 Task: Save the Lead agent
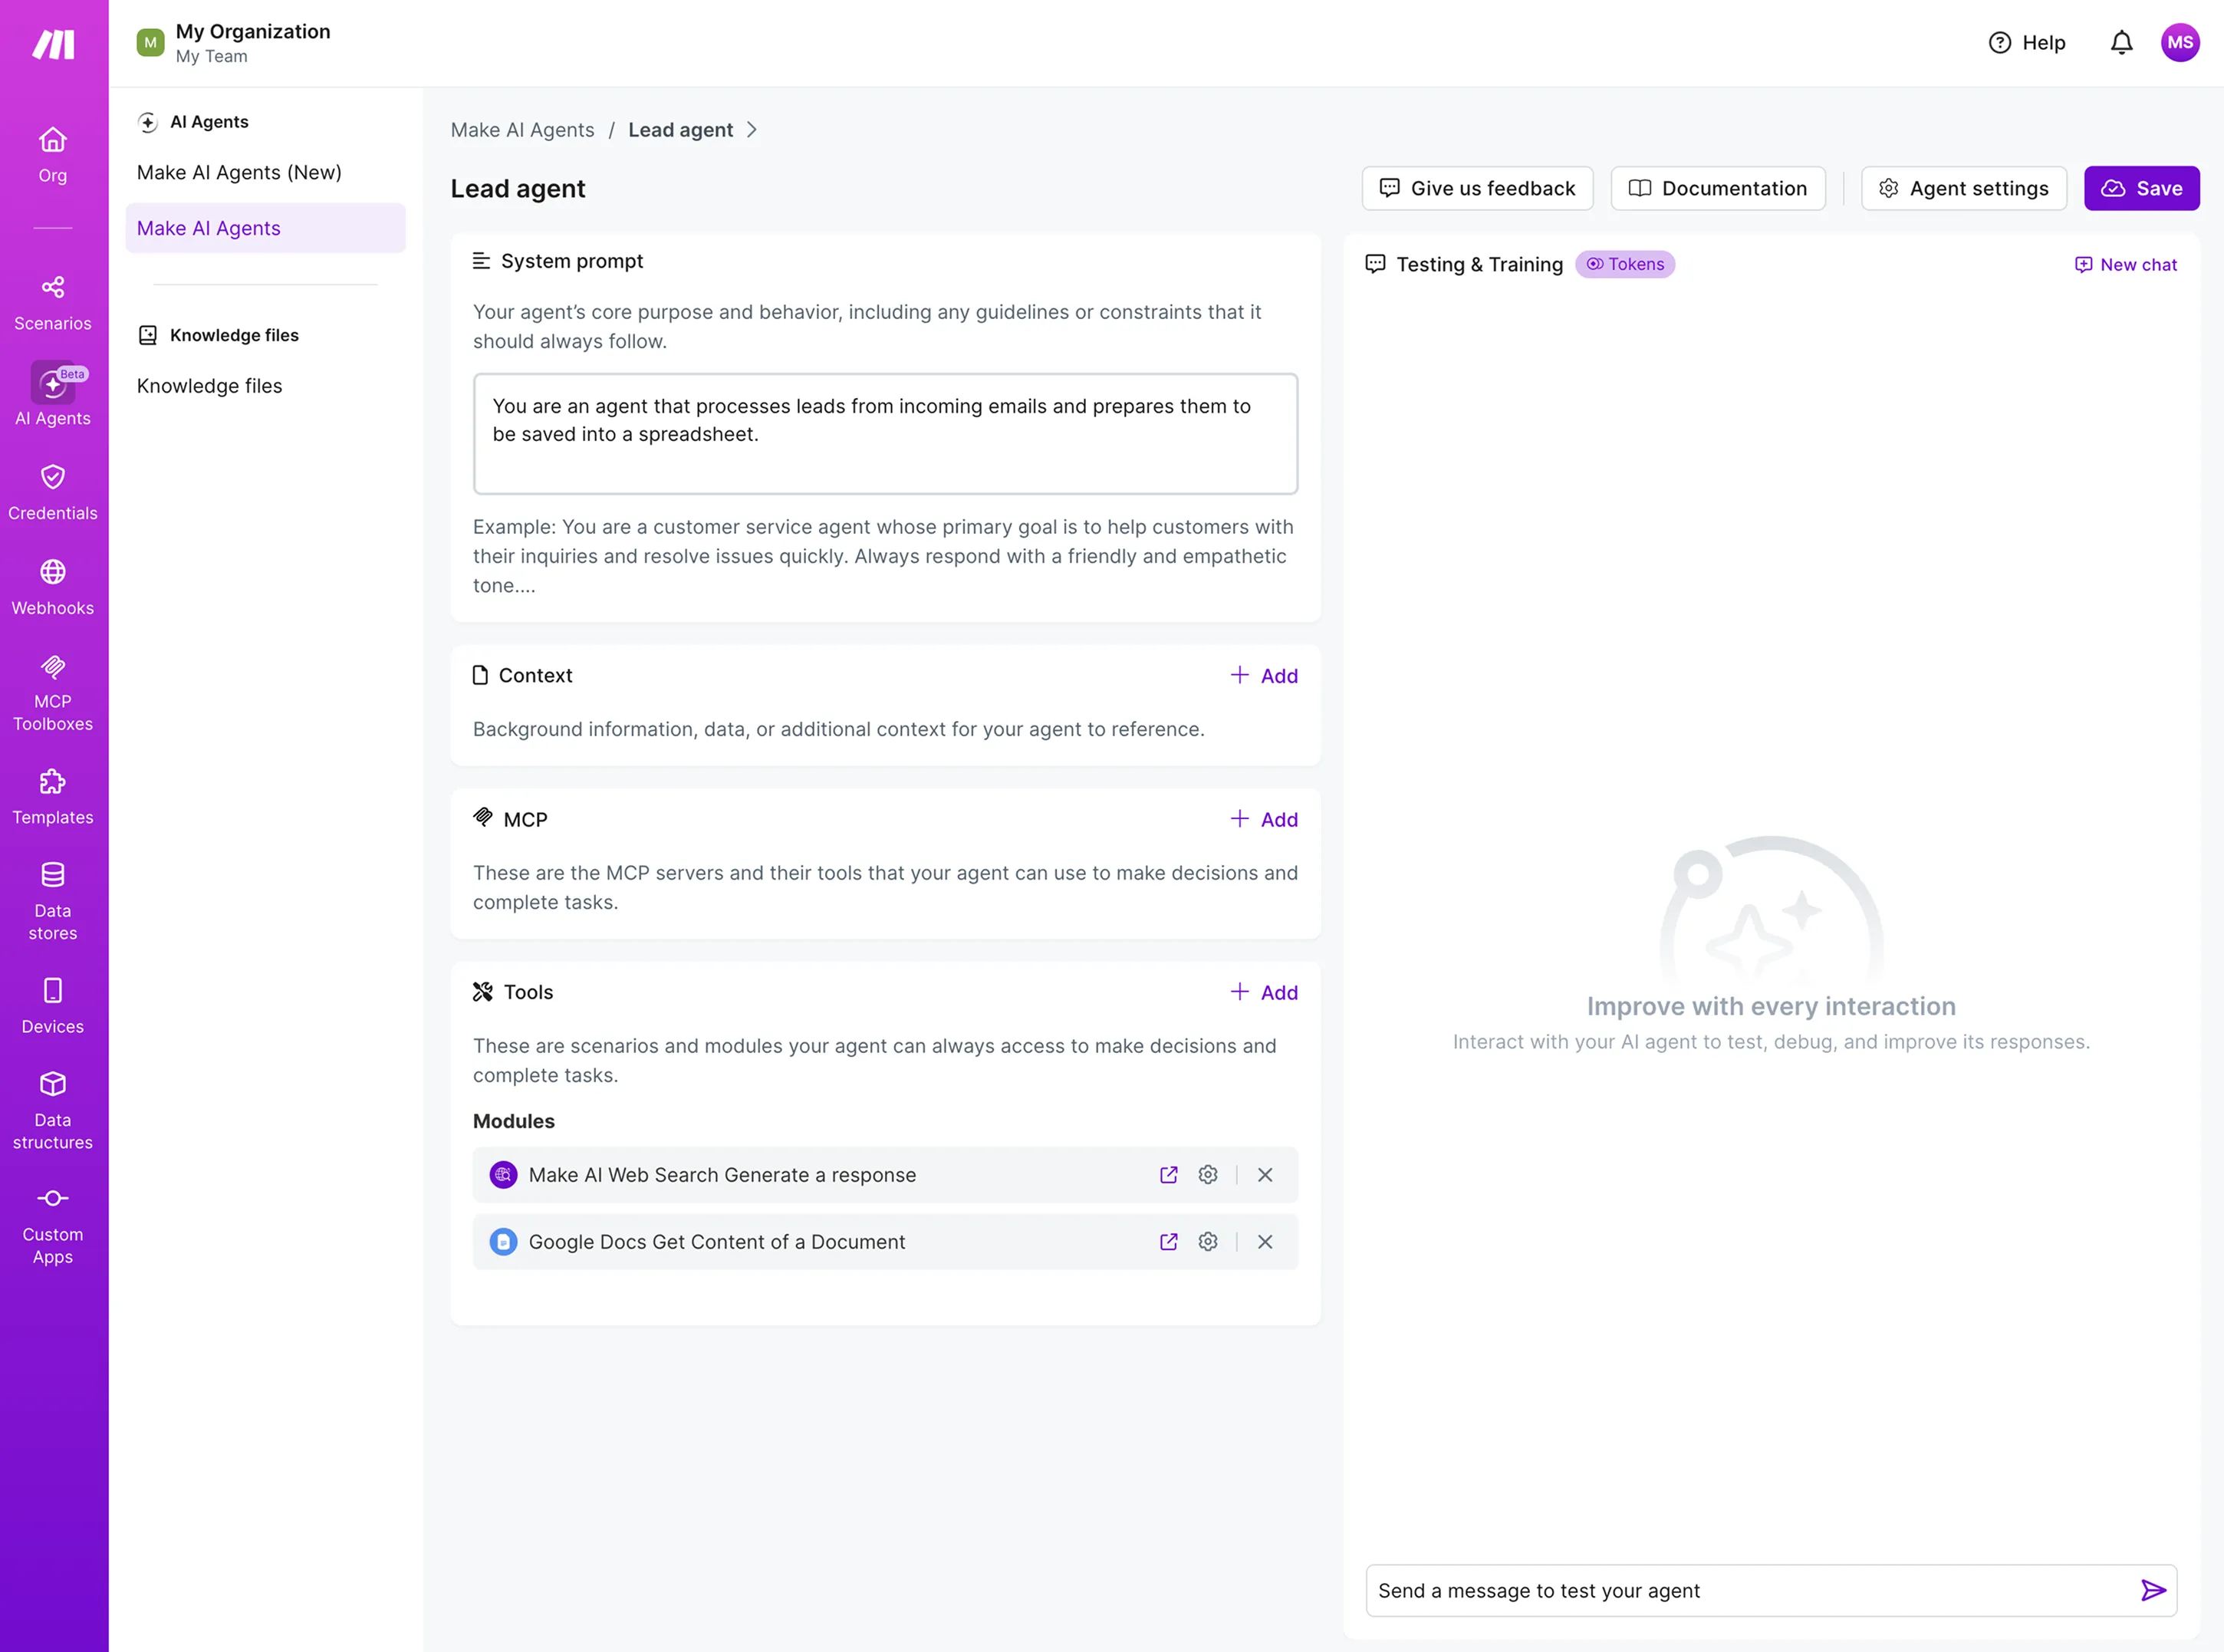tap(2141, 188)
